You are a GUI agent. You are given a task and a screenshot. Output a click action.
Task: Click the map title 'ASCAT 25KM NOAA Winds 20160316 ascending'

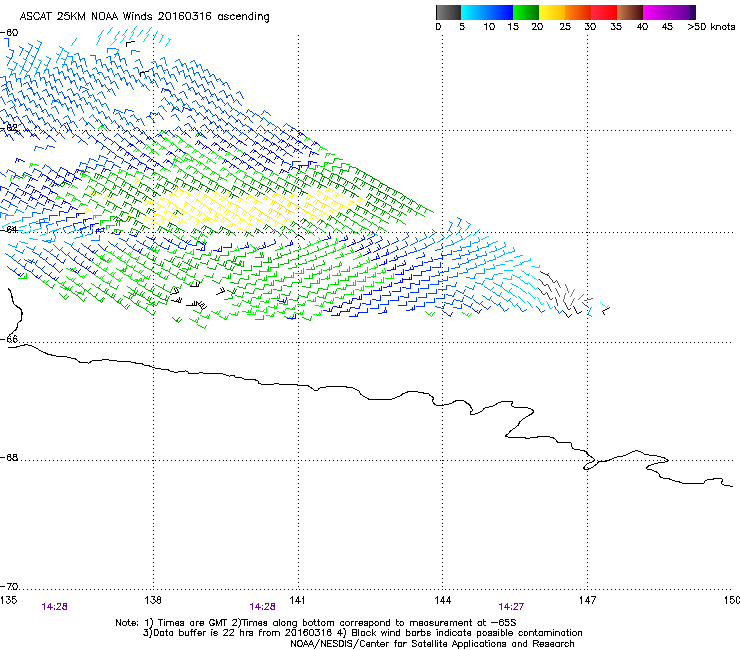pyautogui.click(x=144, y=17)
